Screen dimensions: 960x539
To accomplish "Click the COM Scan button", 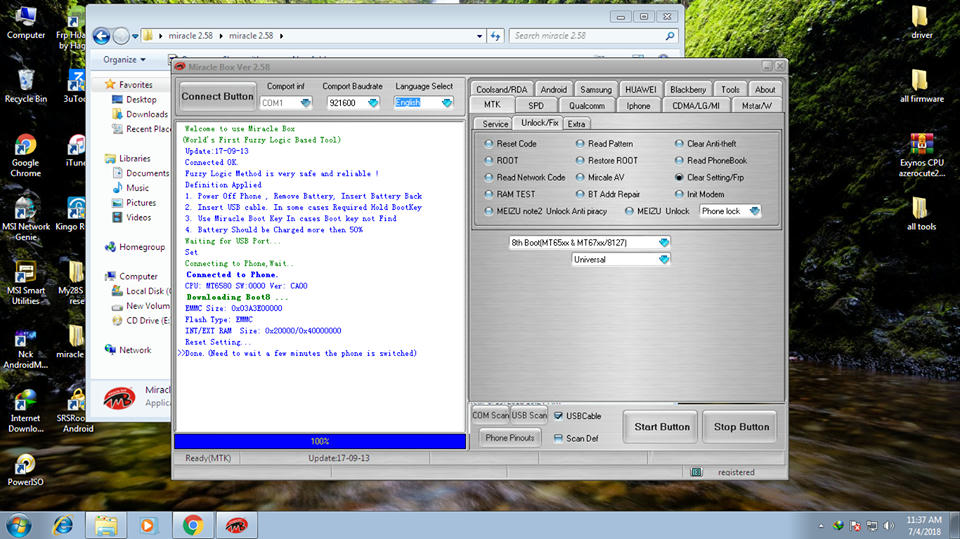I will 490,415.
